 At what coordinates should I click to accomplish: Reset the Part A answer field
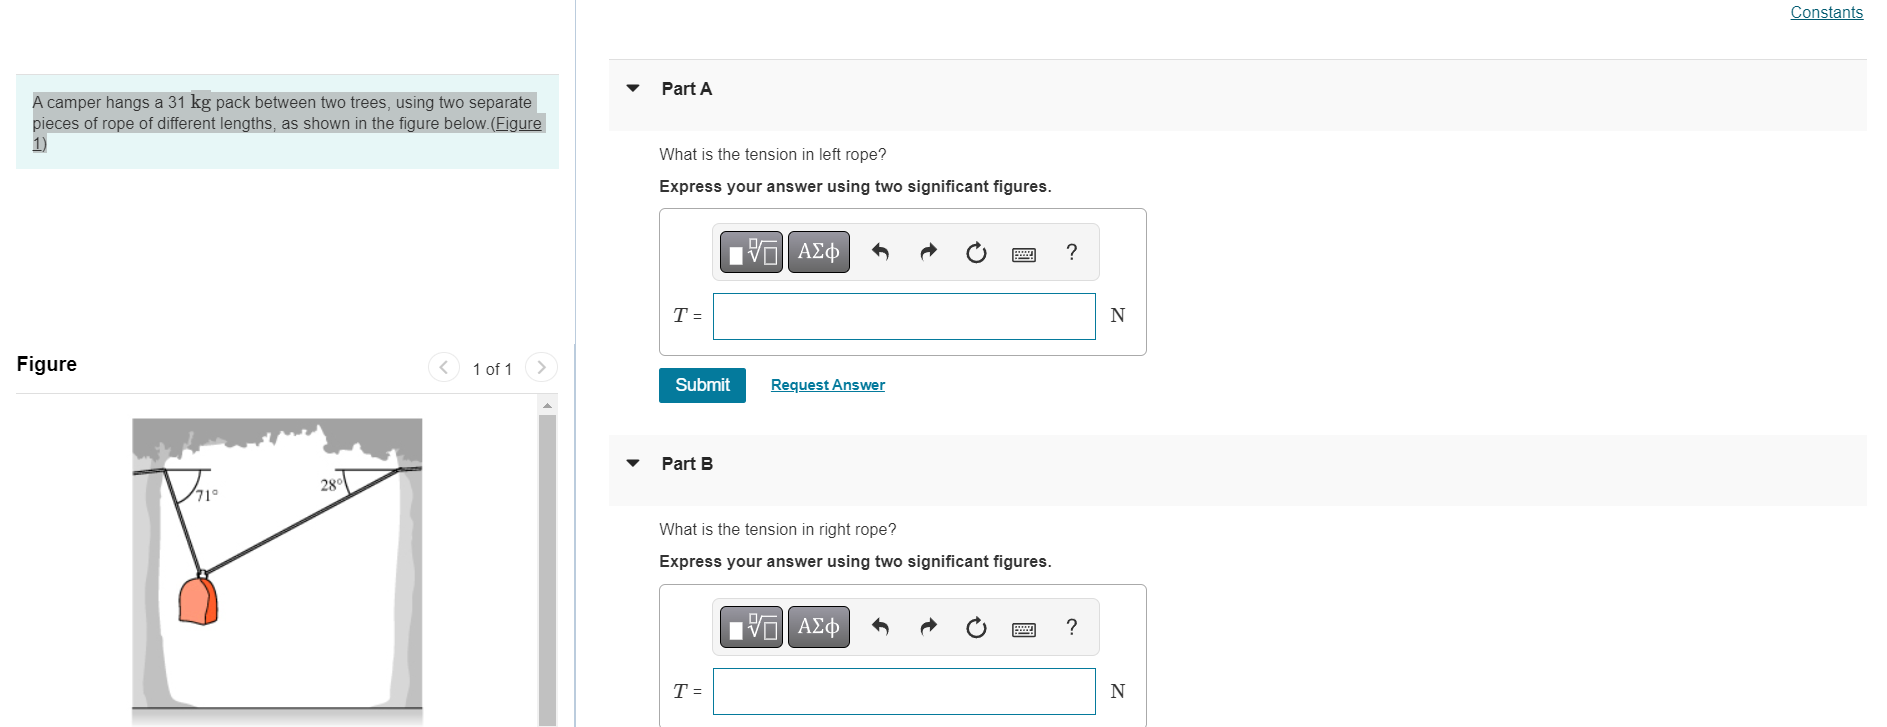pos(976,252)
